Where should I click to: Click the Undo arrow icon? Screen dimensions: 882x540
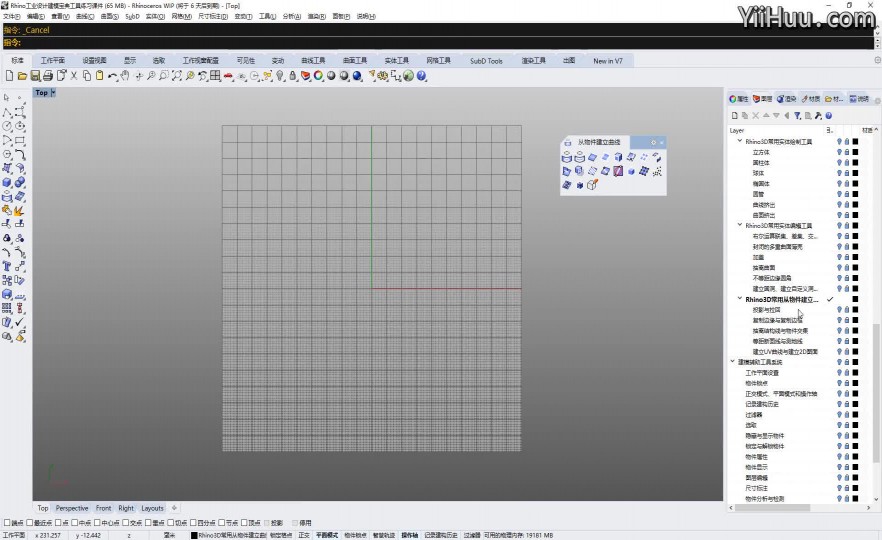pyautogui.click(x=112, y=75)
